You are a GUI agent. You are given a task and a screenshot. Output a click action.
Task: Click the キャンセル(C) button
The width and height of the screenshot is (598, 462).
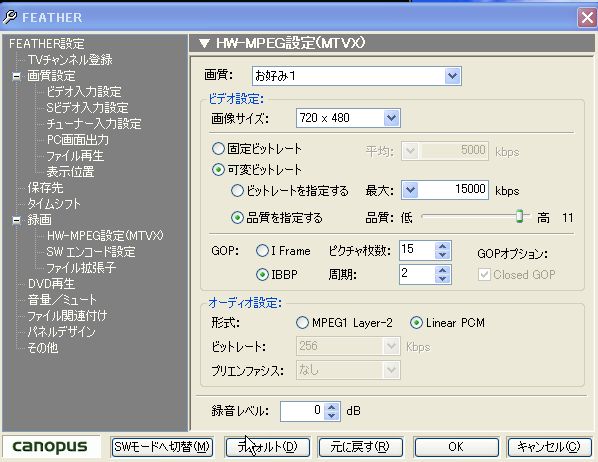point(549,447)
